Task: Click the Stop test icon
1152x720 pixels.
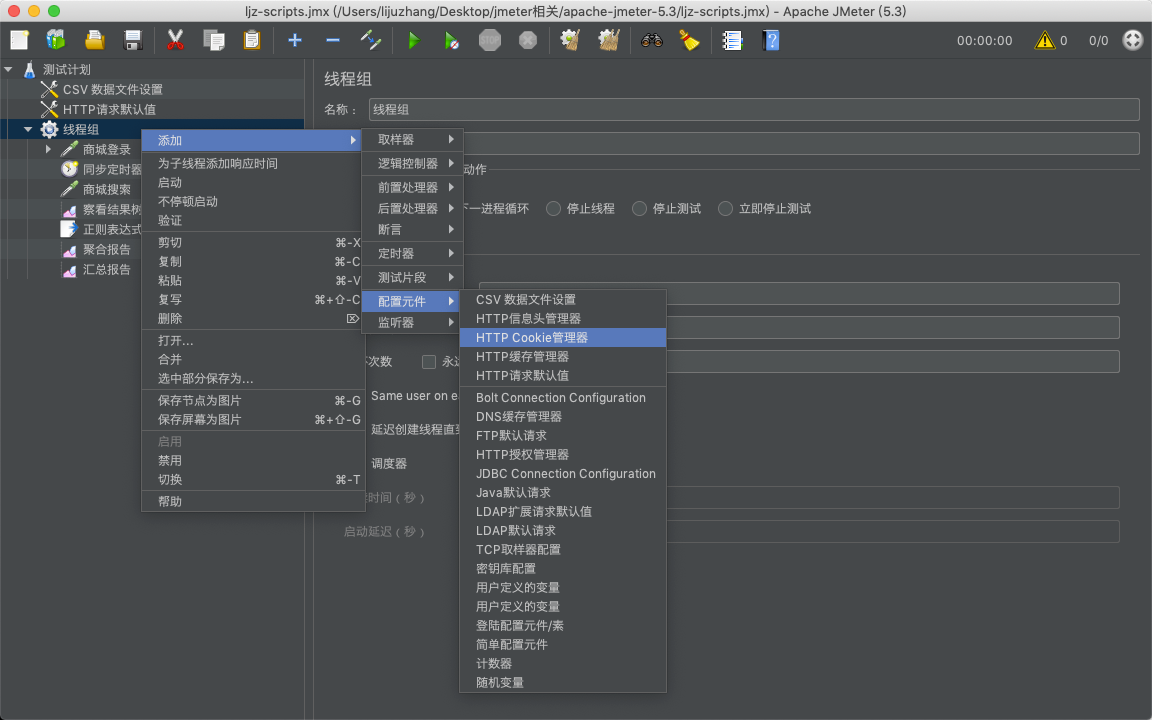Action: [490, 40]
